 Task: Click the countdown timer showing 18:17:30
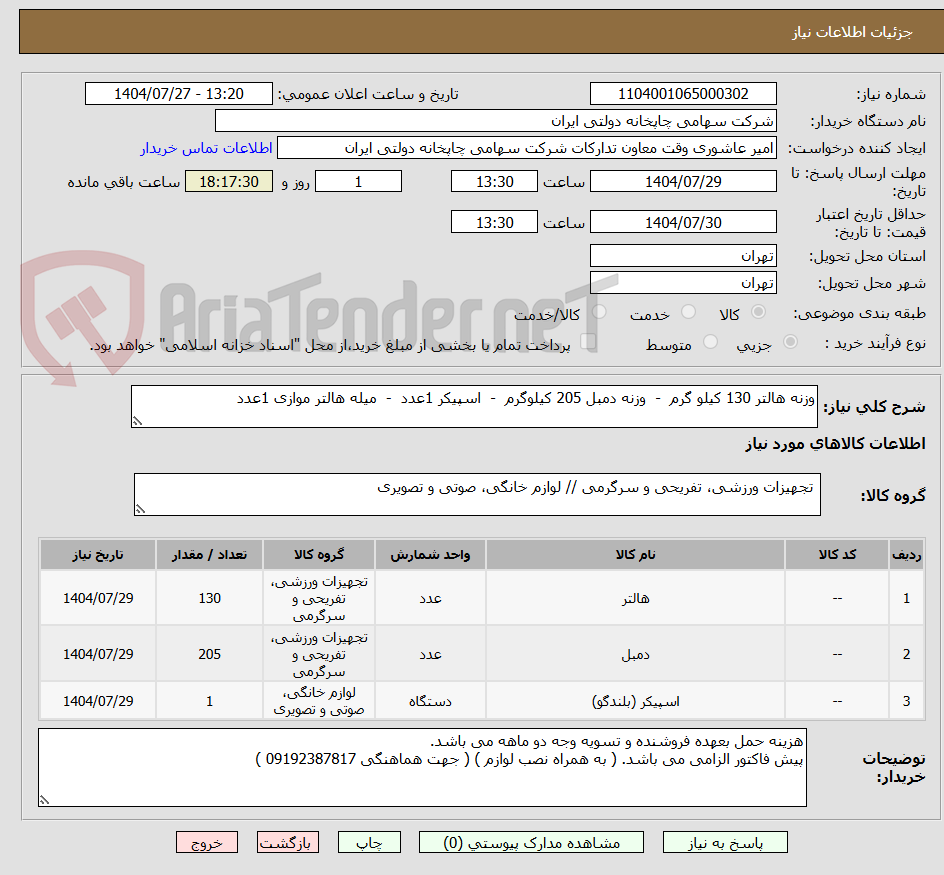point(228,183)
